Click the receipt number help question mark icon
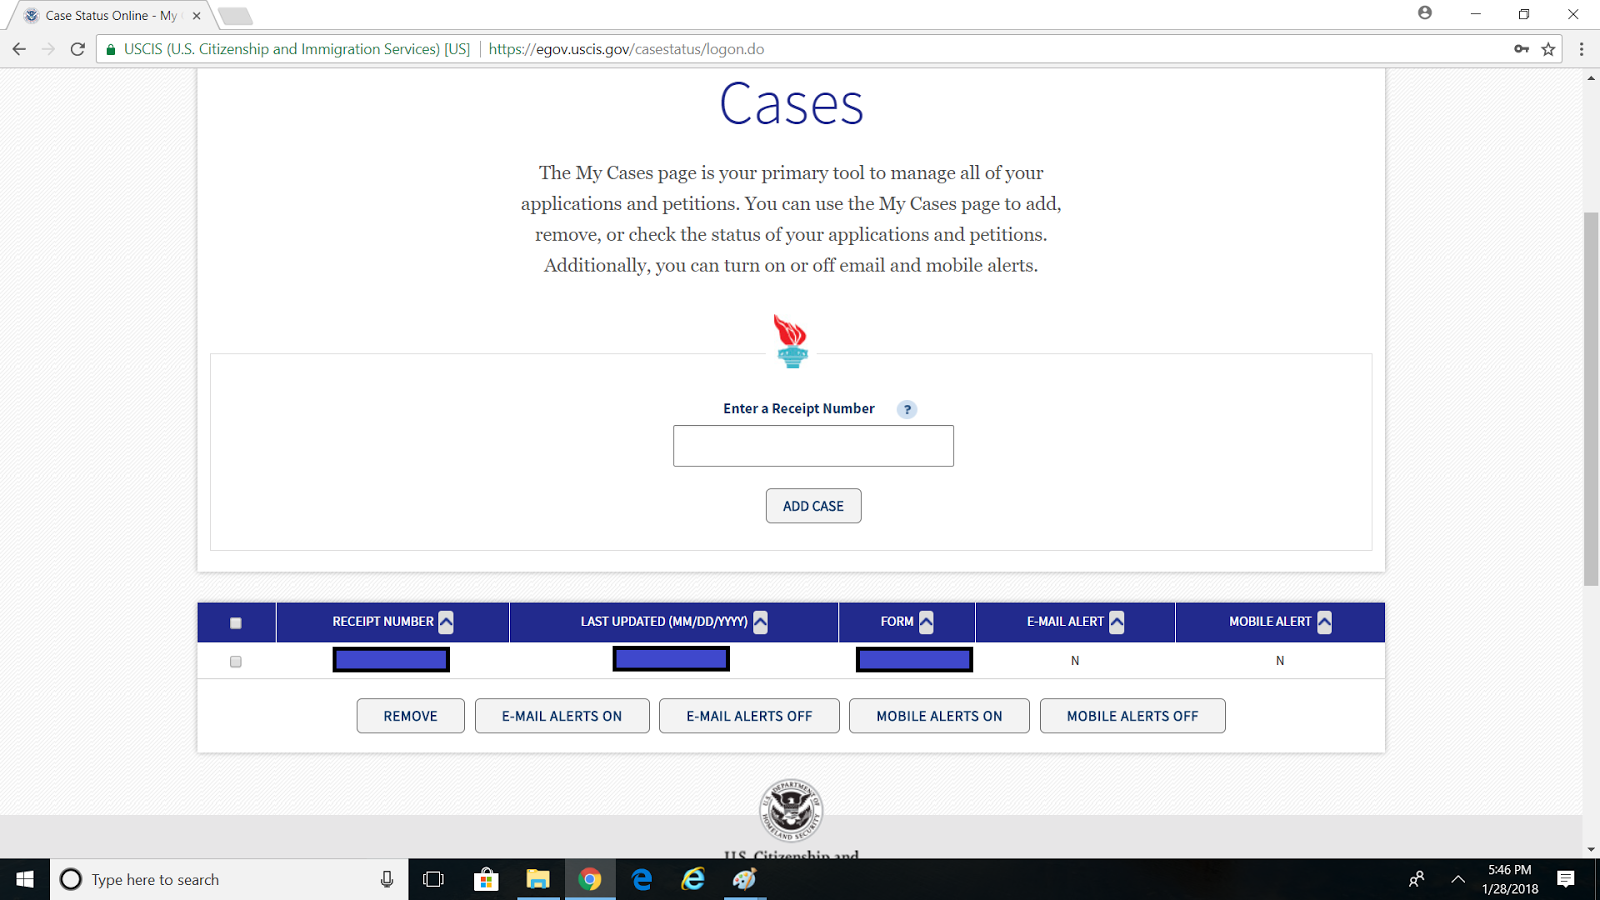The height and width of the screenshot is (900, 1600). coord(907,409)
